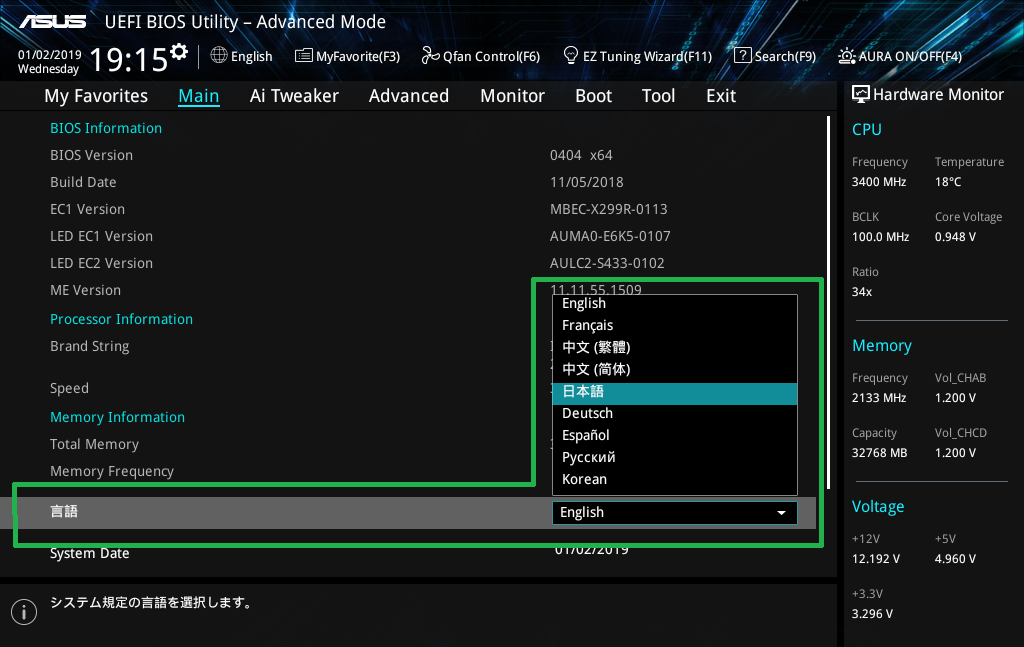Viewport: 1024px width, 647px height.
Task: Choose Korean in the language list
Action: coord(675,479)
